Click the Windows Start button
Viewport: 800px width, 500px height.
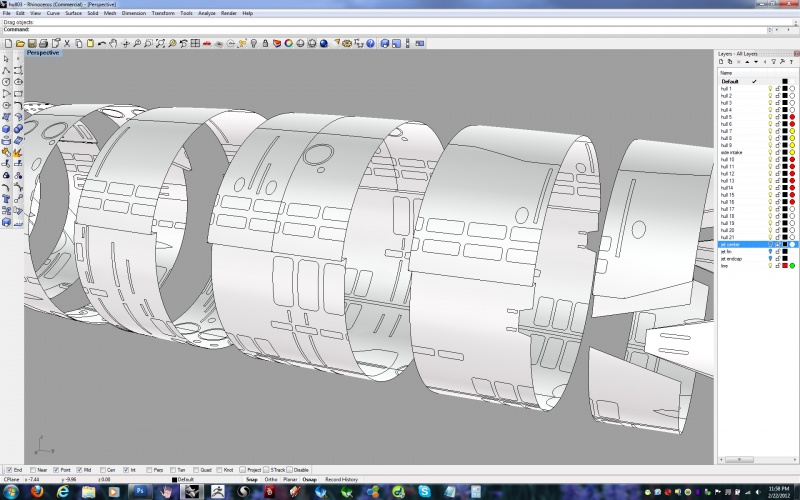(10, 491)
